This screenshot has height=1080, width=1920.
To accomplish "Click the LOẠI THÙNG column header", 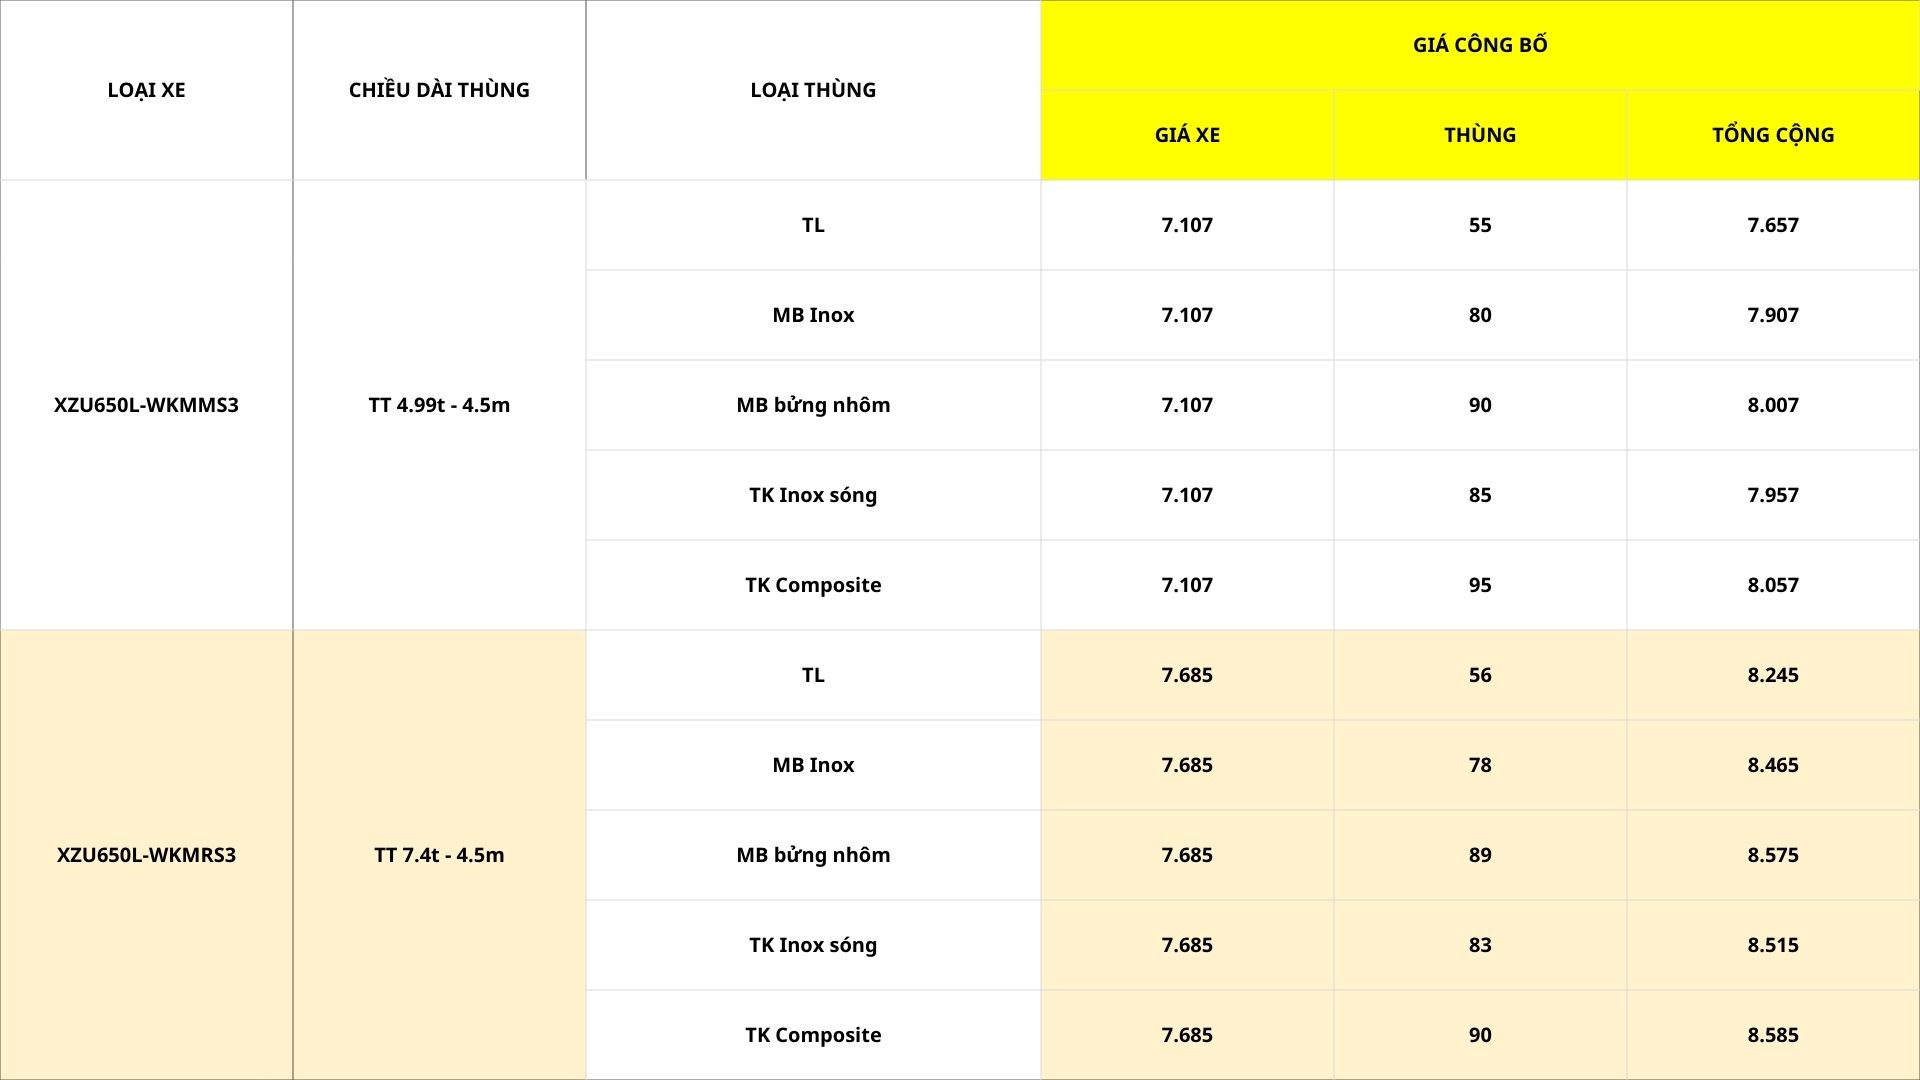I will click(x=812, y=90).
